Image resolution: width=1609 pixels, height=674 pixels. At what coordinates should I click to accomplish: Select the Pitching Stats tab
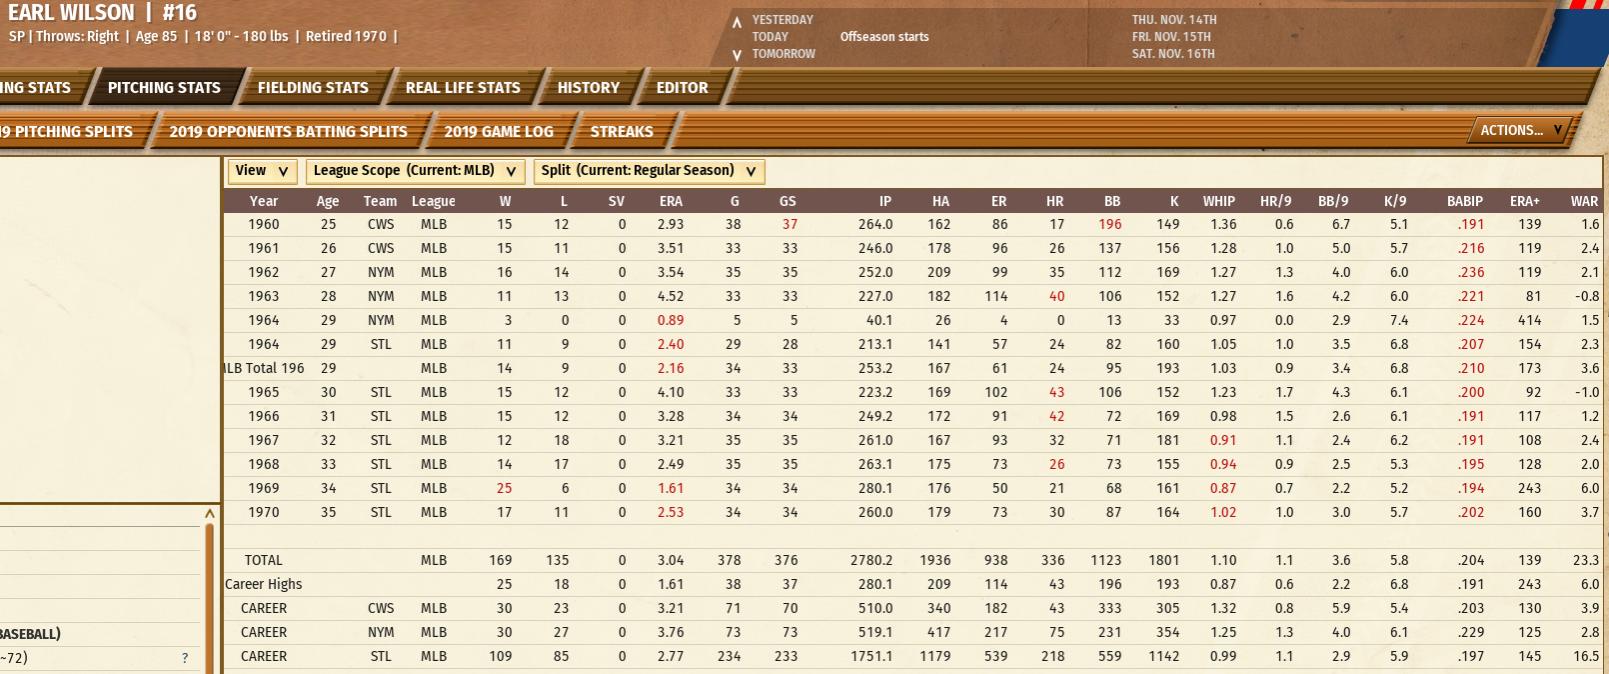pos(164,88)
